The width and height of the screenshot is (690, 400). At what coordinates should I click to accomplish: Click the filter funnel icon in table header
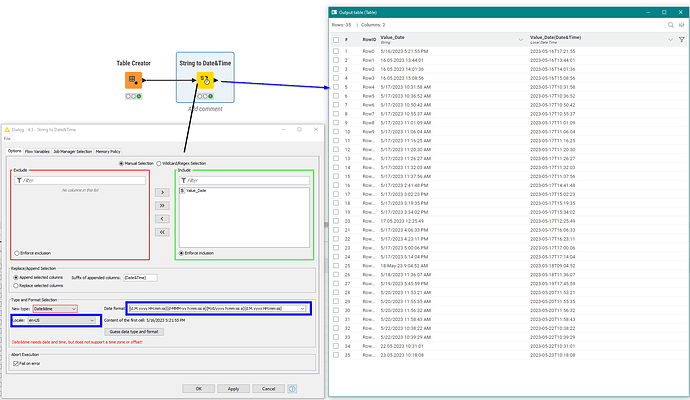[x=682, y=40]
